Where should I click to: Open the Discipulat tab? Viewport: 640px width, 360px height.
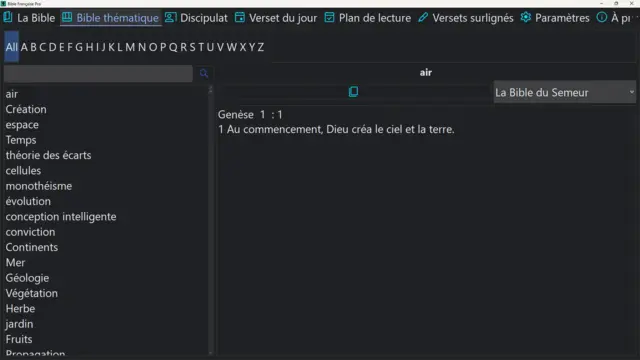coord(196,18)
